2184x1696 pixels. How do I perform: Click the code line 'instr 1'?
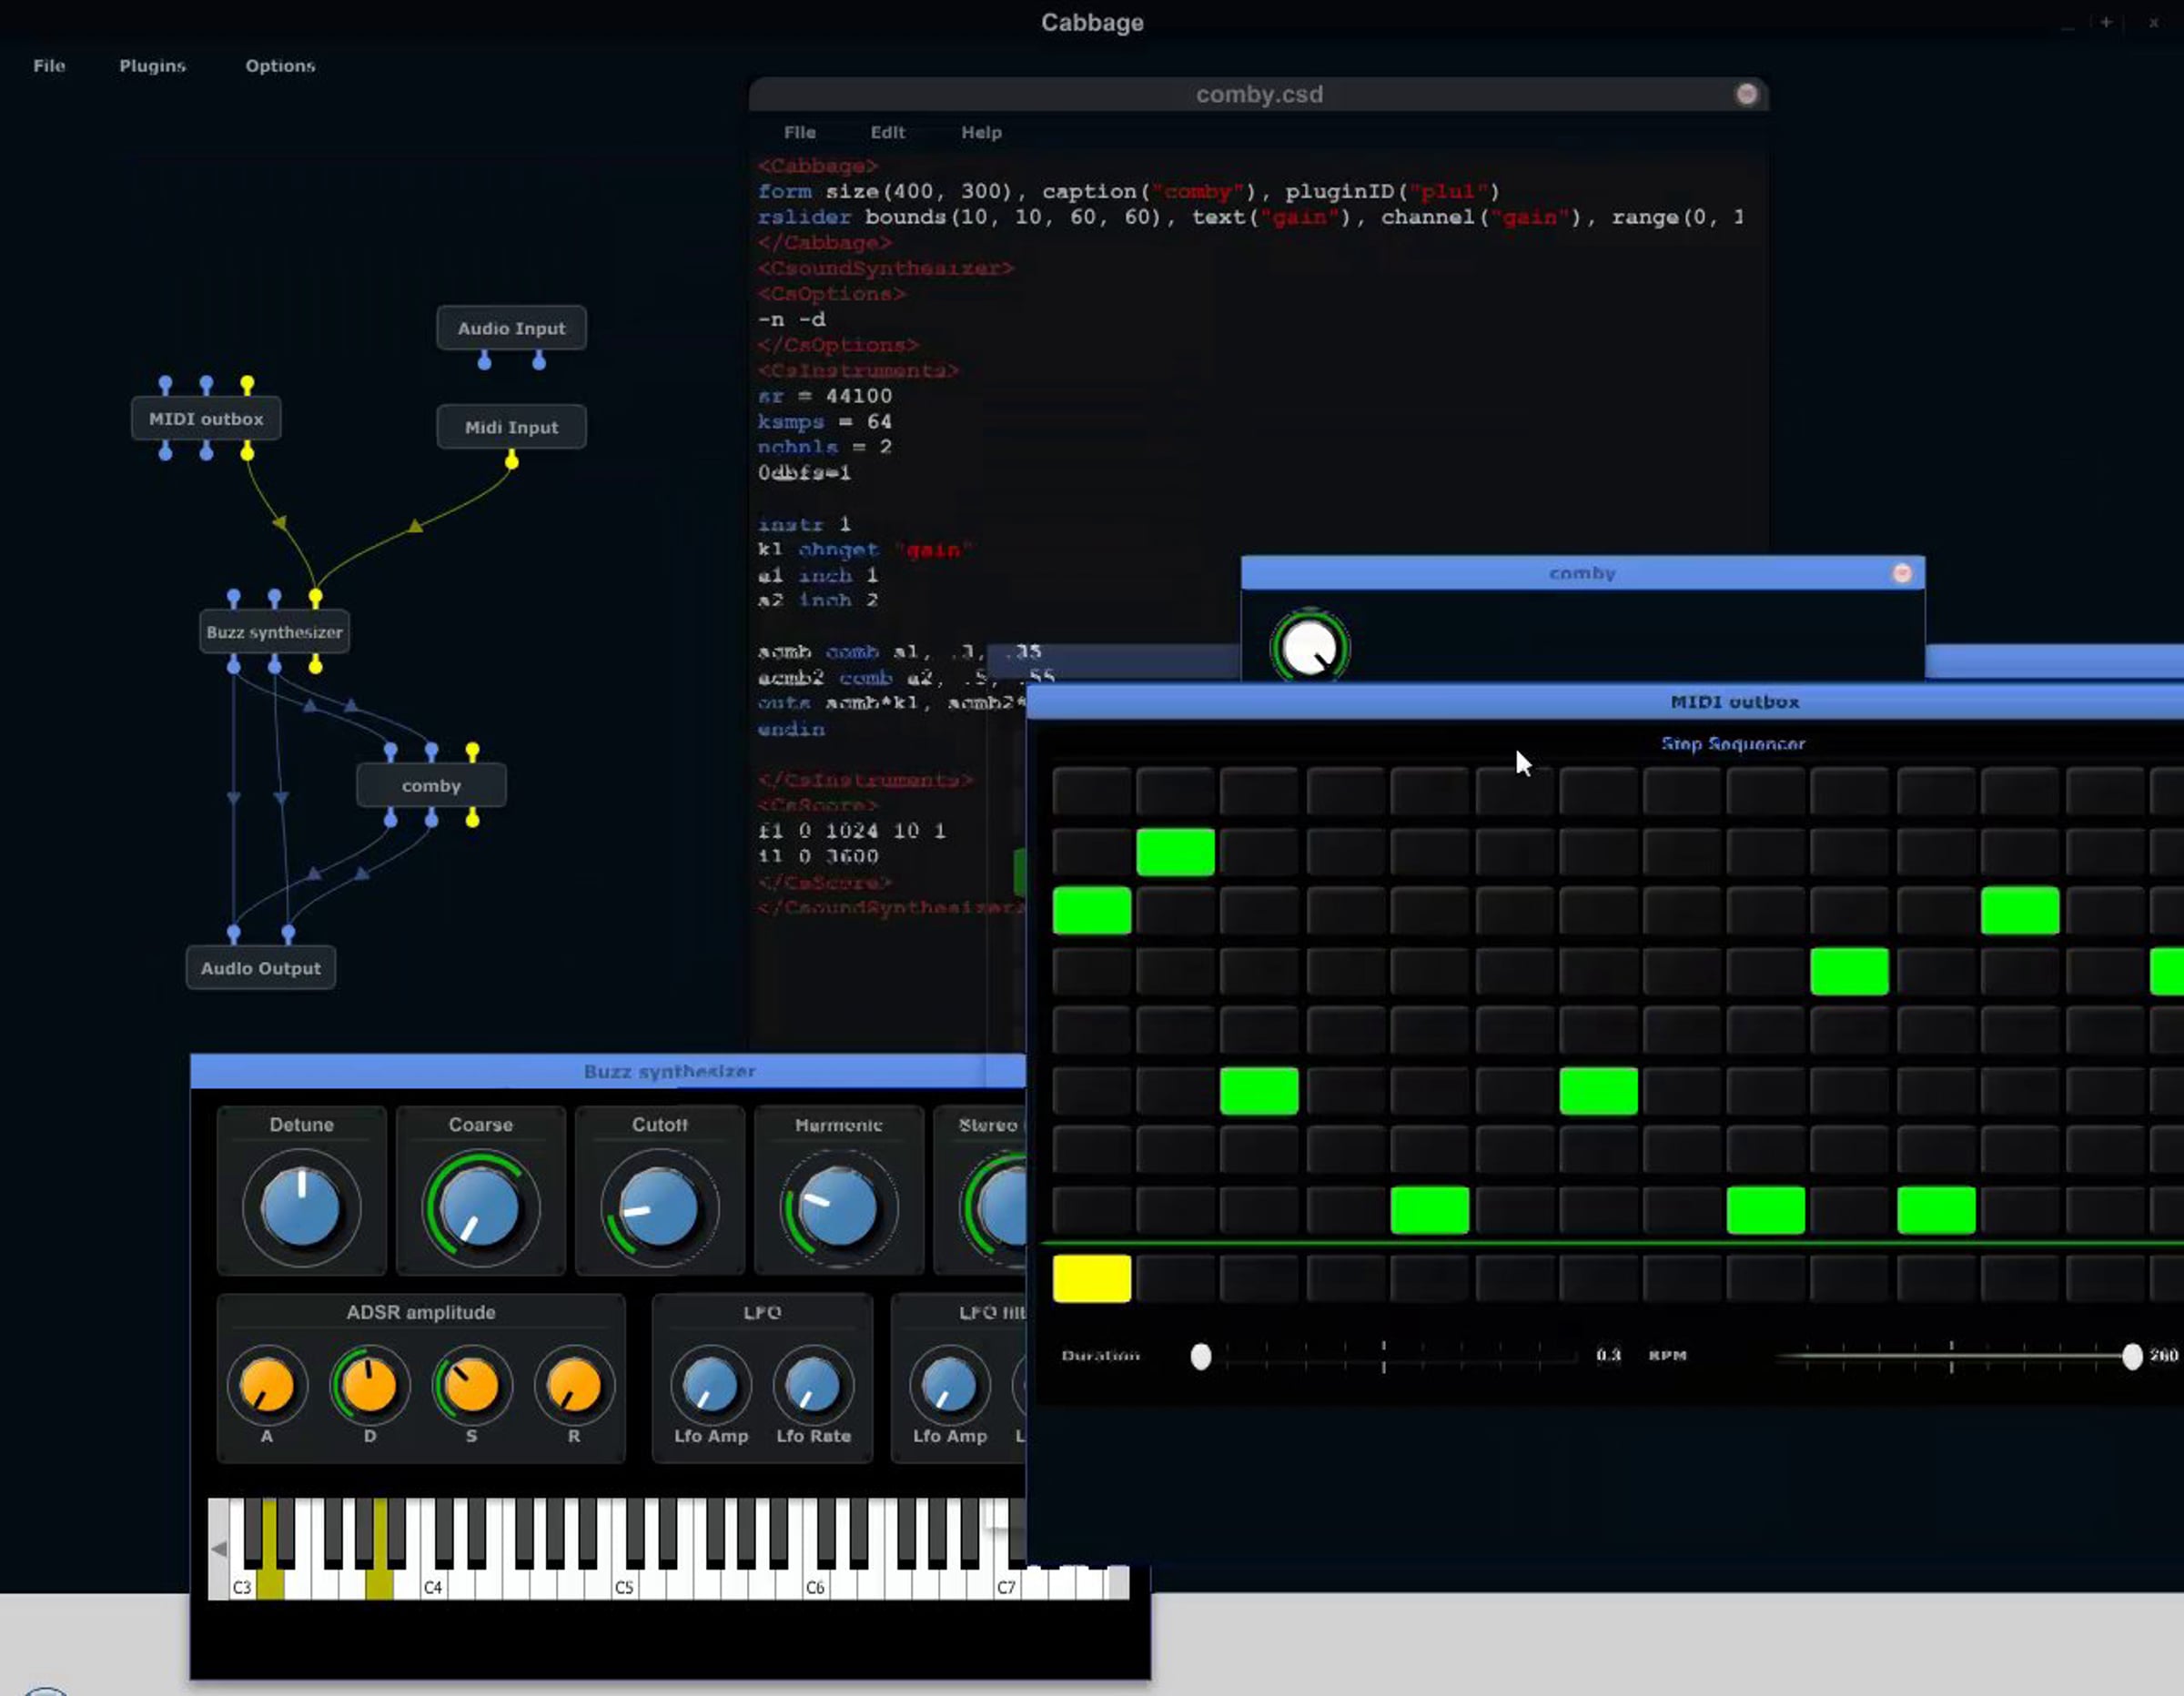point(804,524)
